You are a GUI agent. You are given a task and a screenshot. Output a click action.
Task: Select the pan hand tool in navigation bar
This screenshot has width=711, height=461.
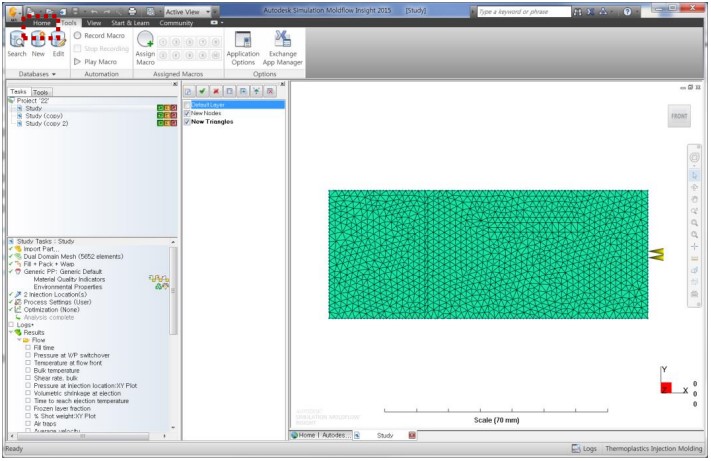tap(694, 199)
